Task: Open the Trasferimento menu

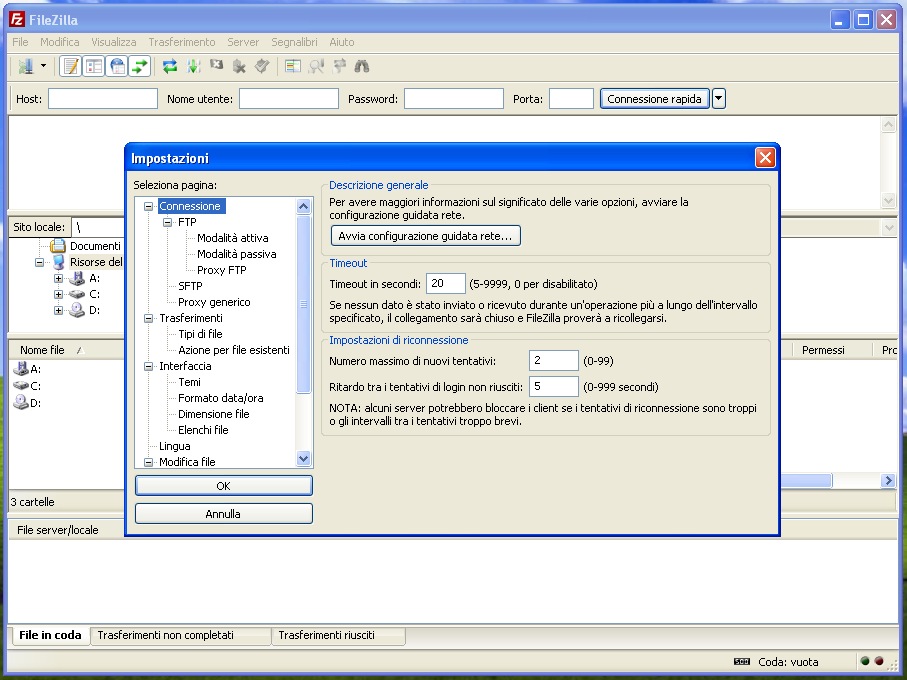Action: [x=181, y=42]
